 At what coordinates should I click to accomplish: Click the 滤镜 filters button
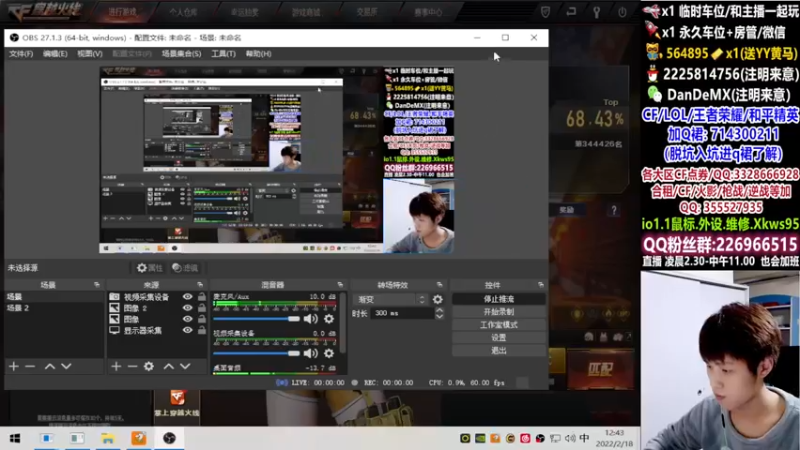[x=185, y=268]
